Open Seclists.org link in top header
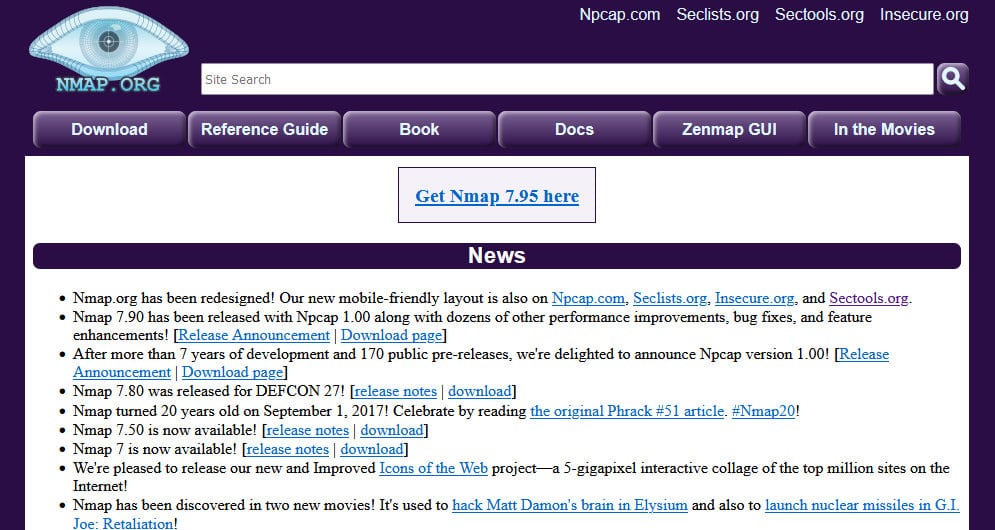Image resolution: width=995 pixels, height=530 pixels. tap(717, 15)
